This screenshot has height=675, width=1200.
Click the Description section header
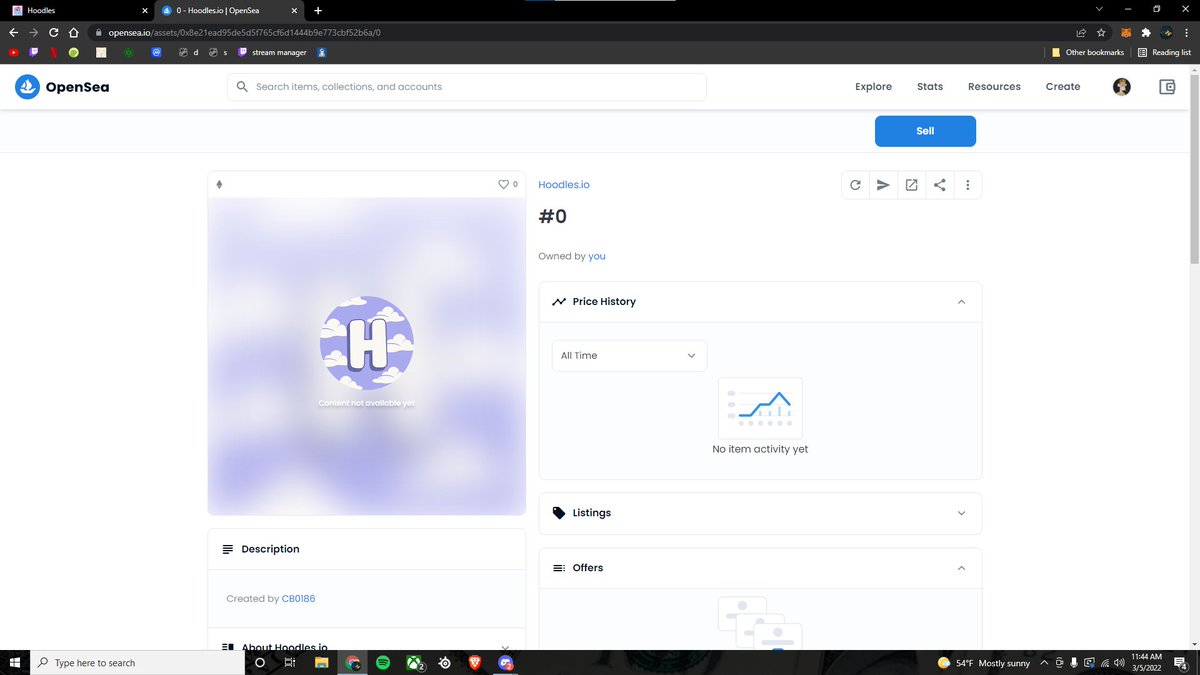367,549
